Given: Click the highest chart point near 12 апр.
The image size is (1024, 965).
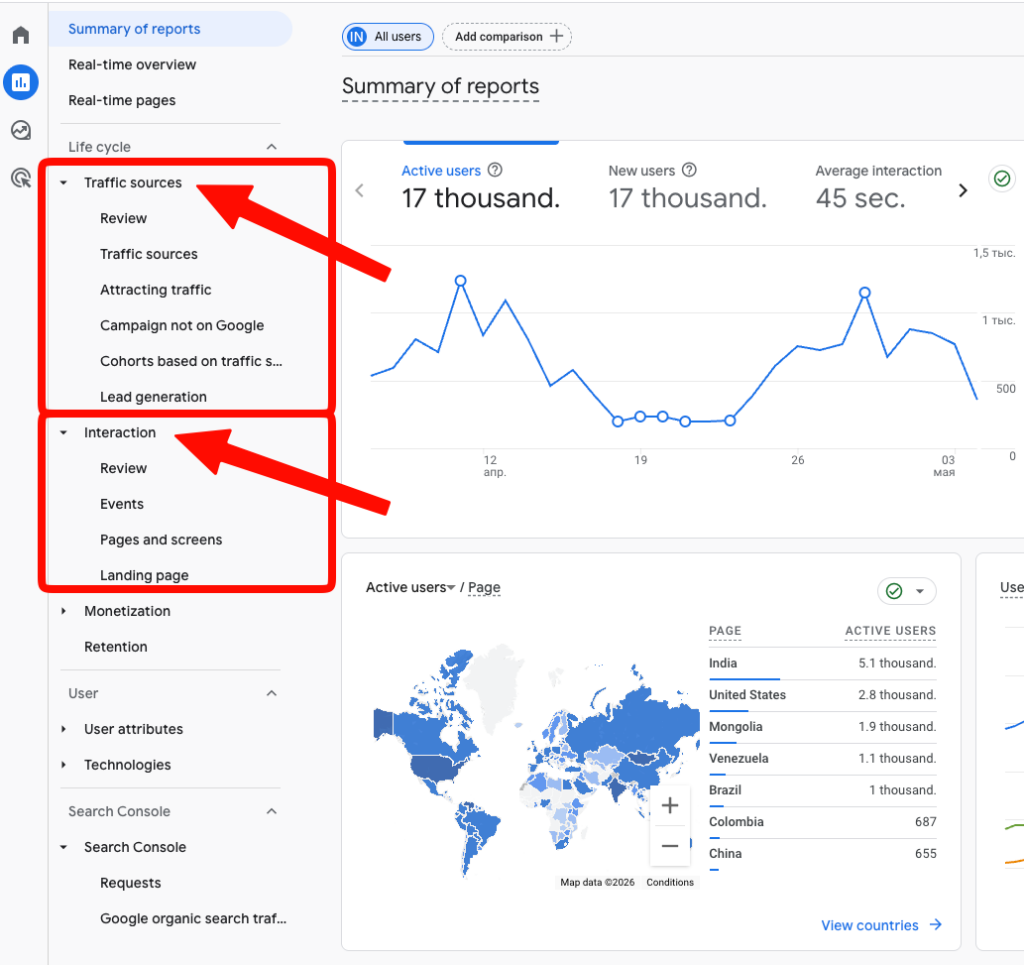Looking at the screenshot, I should 460,281.
